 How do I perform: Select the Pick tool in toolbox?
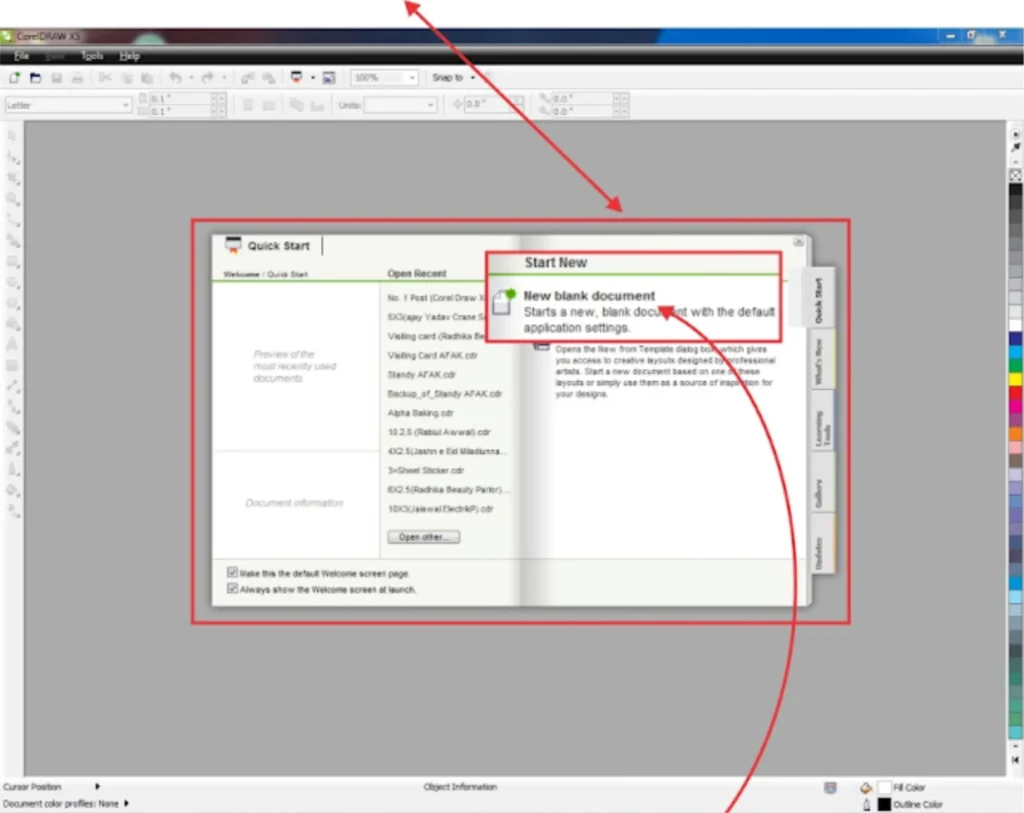[12, 136]
